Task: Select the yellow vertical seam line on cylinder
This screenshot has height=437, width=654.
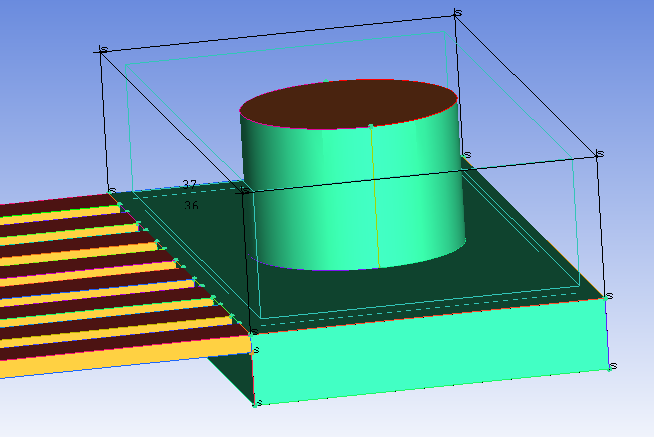Action: pyautogui.click(x=375, y=196)
